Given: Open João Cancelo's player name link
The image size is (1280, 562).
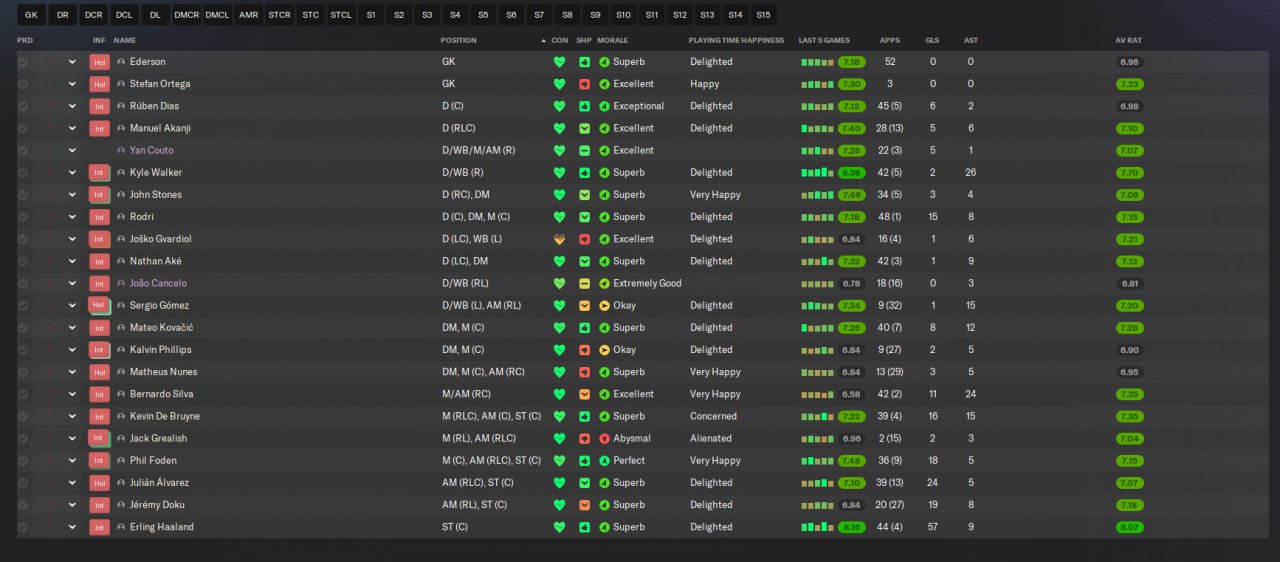Looking at the screenshot, I should click(x=158, y=283).
